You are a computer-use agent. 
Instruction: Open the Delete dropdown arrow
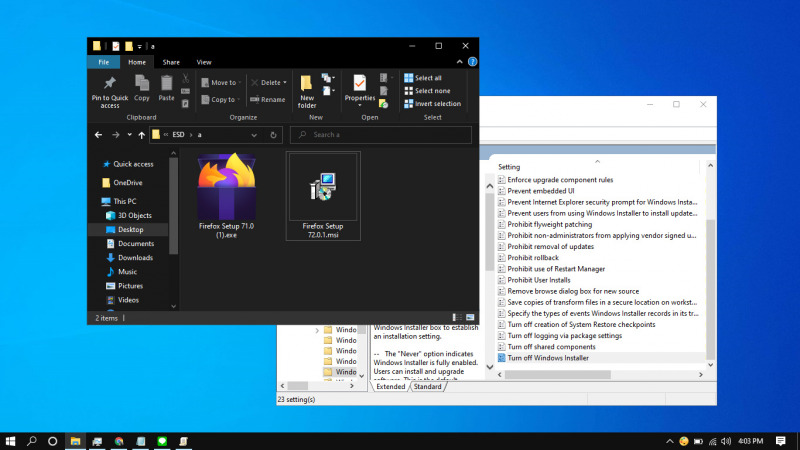[285, 82]
